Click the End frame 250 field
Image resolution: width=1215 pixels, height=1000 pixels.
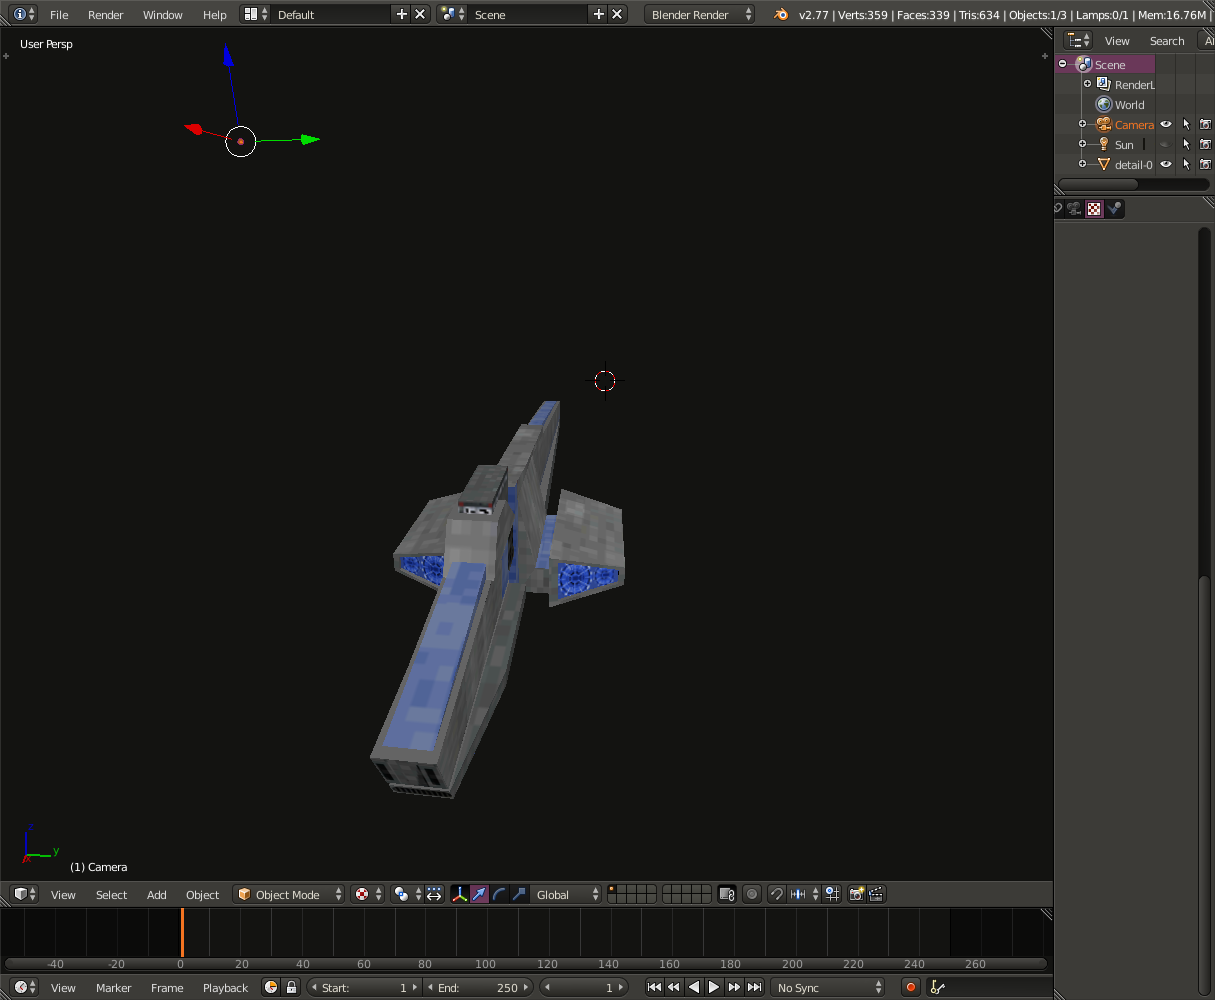click(480, 988)
